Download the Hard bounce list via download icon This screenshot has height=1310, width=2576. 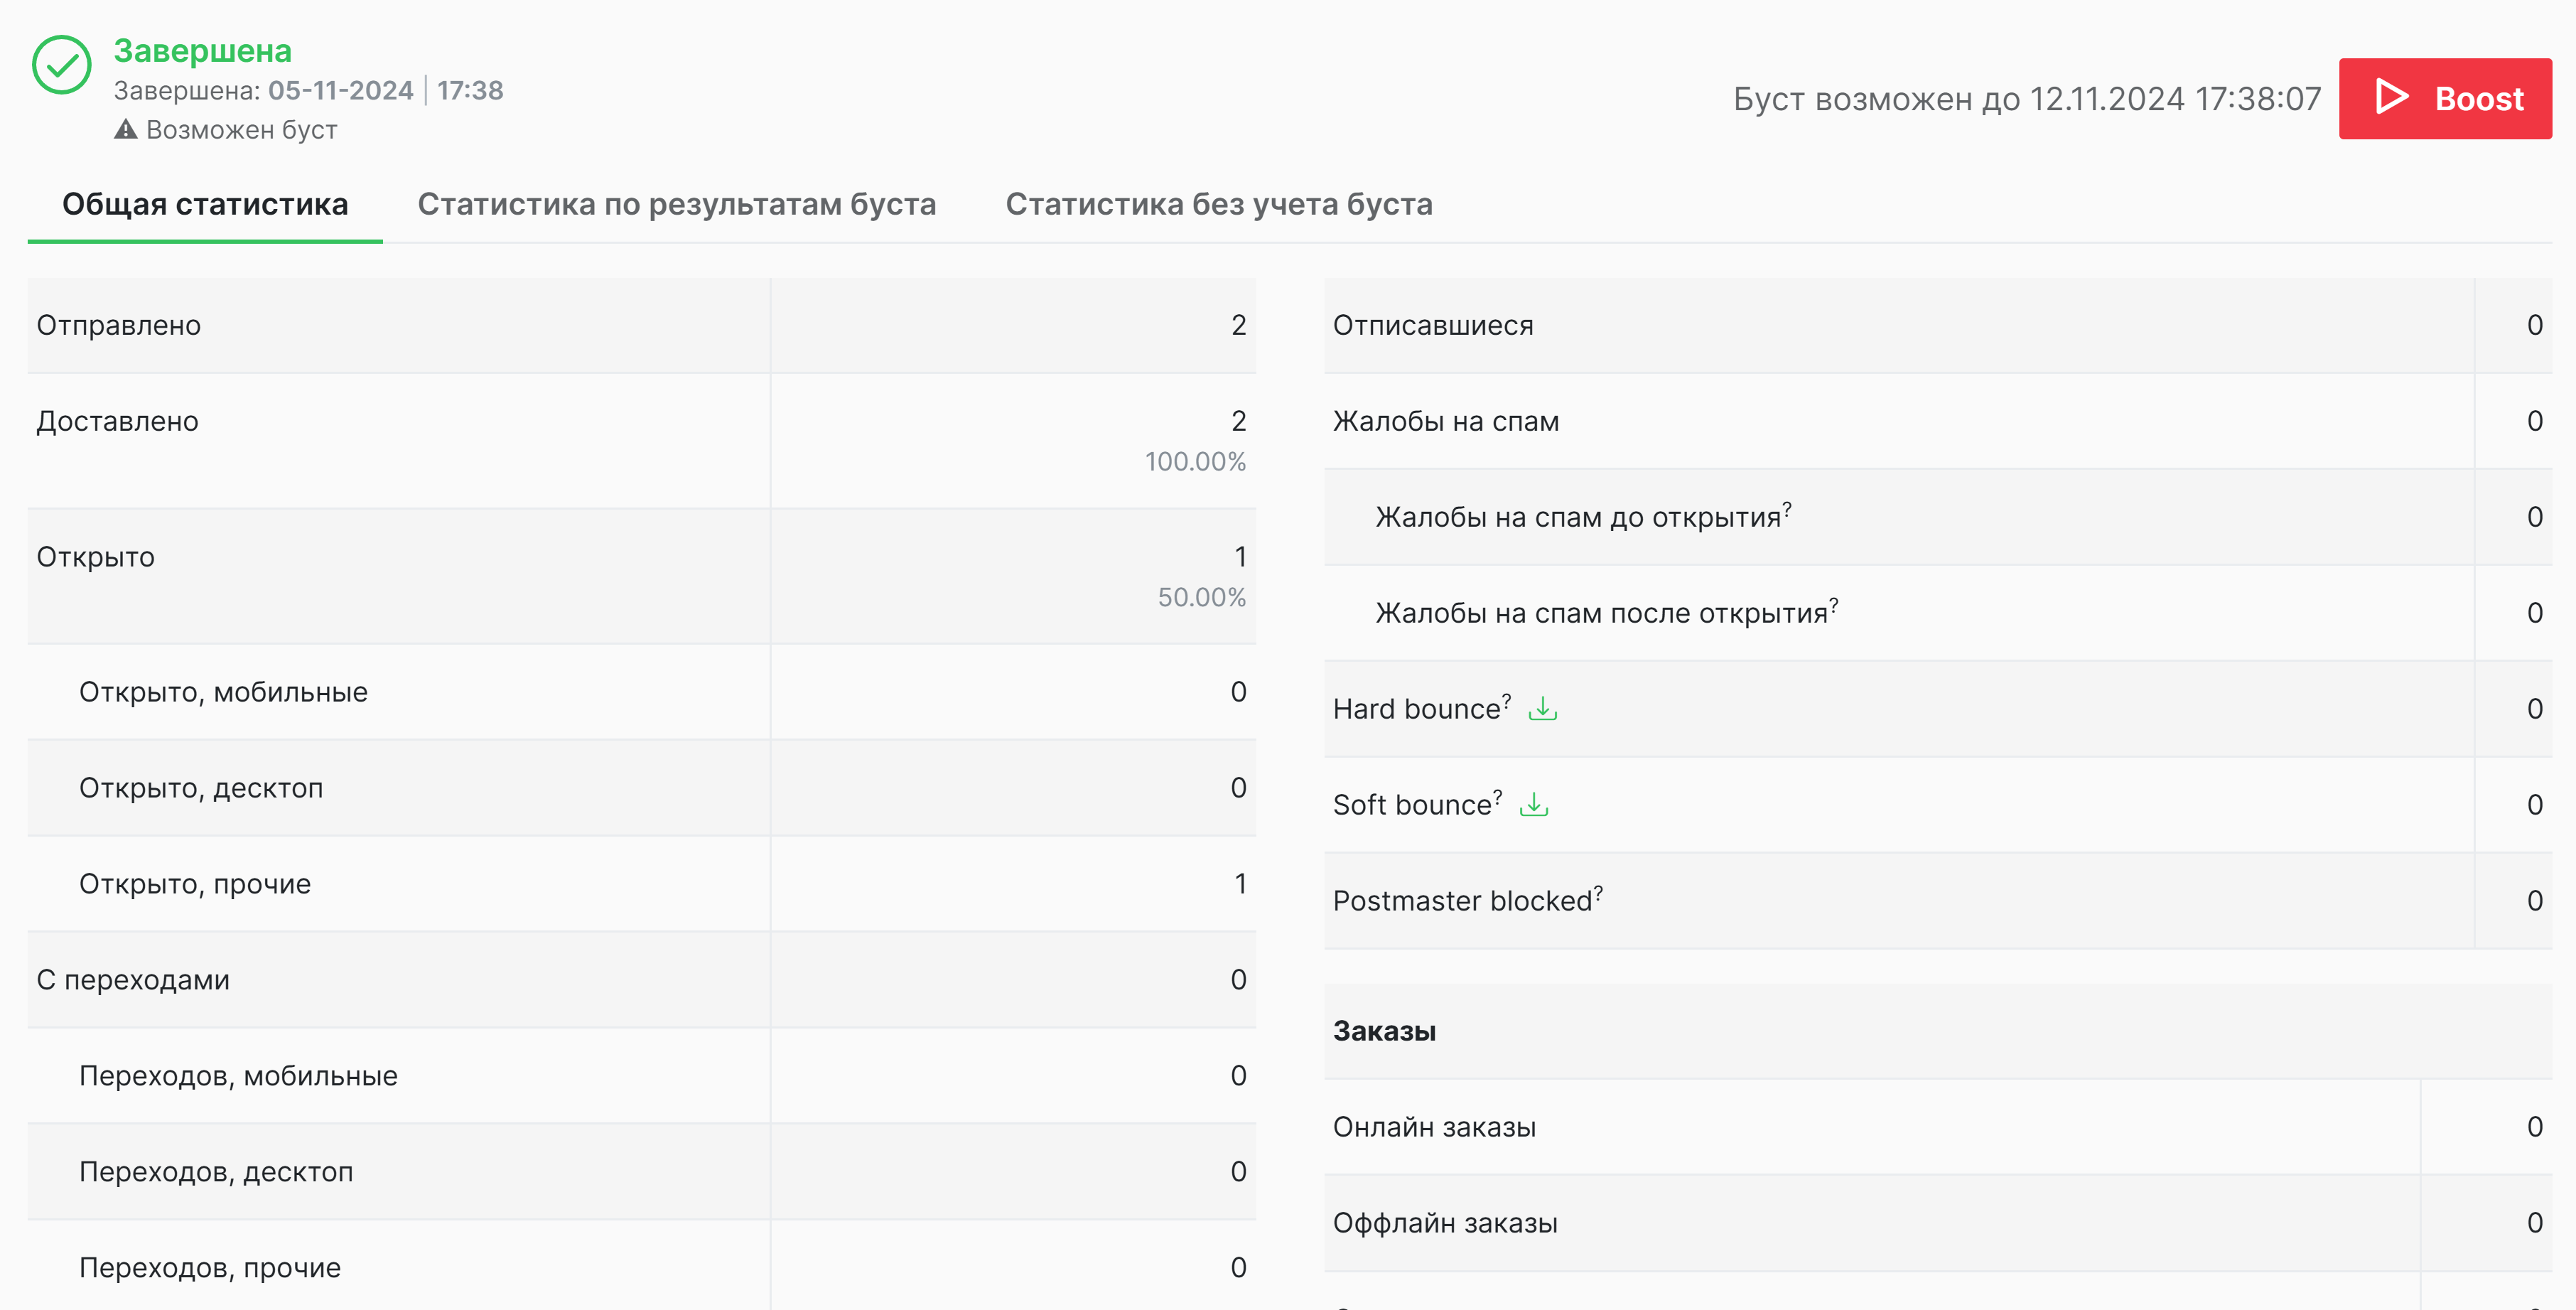tap(1543, 710)
